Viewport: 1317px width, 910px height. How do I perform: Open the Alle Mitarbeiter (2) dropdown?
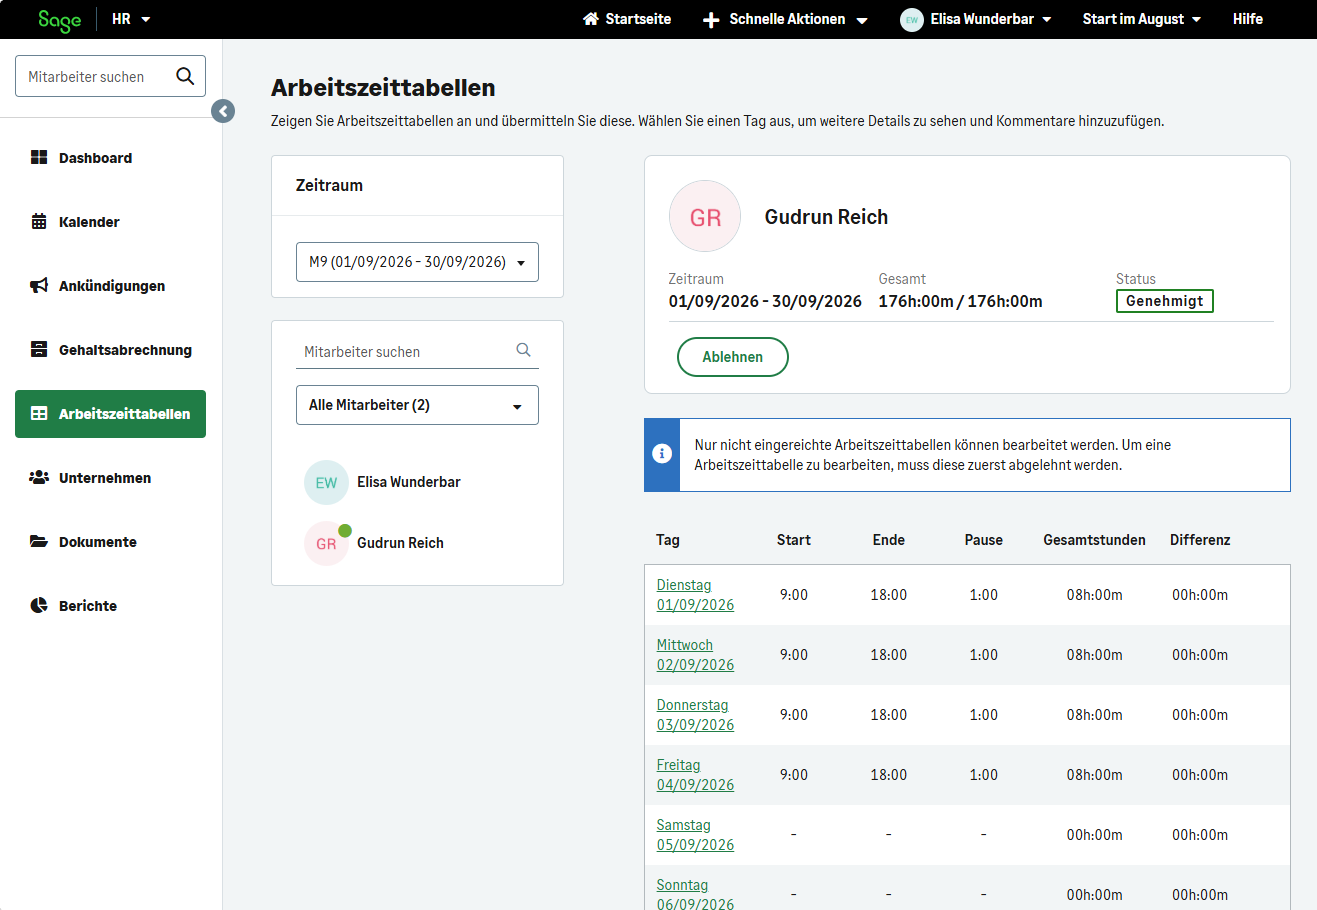(417, 405)
